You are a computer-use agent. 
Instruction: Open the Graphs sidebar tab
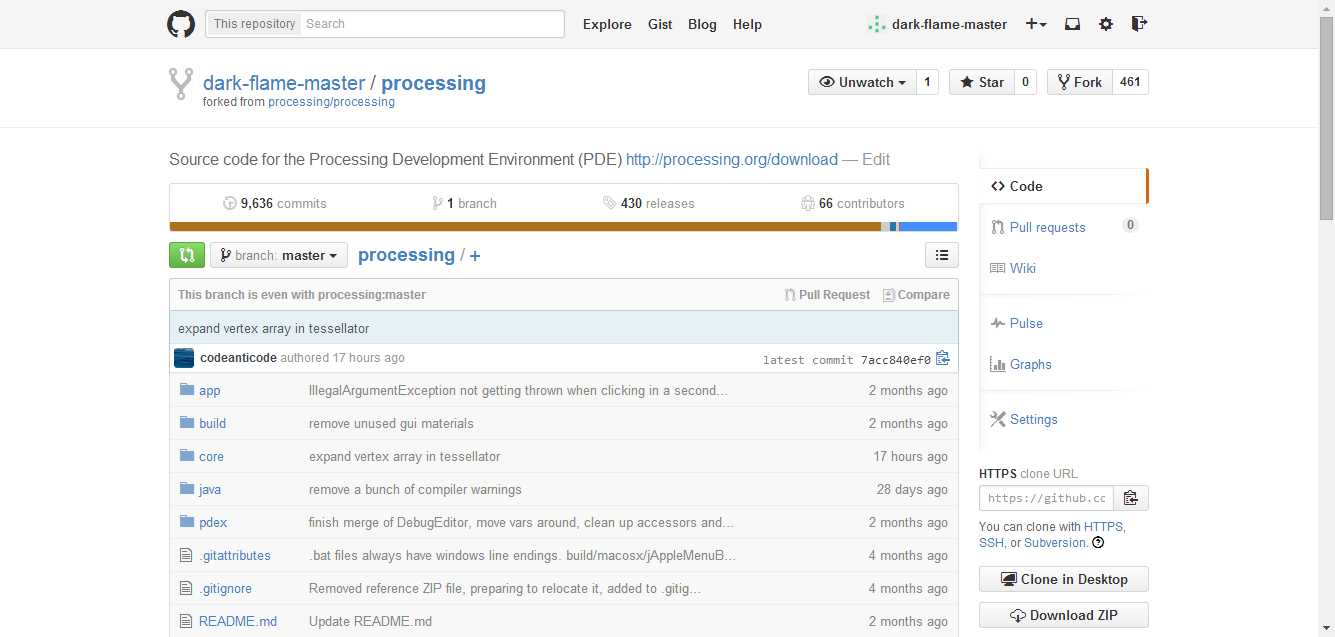[1063, 364]
